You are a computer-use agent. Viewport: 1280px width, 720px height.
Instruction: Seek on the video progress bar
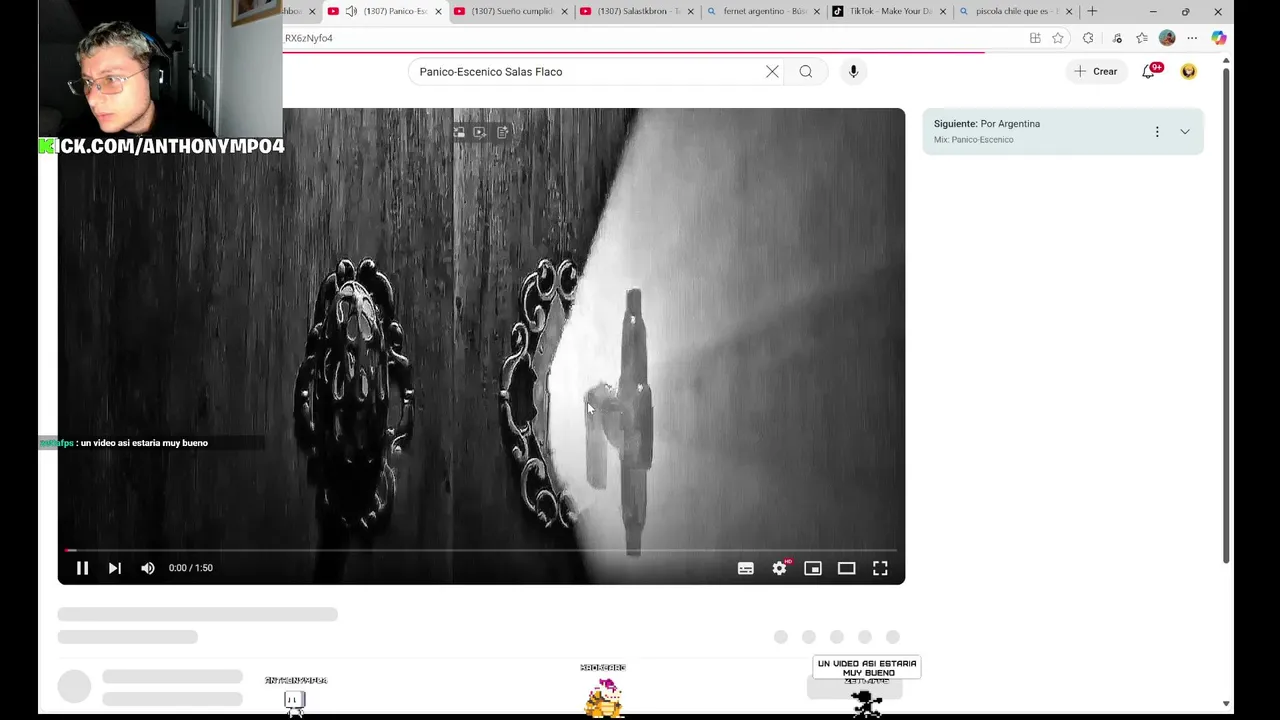(x=481, y=550)
